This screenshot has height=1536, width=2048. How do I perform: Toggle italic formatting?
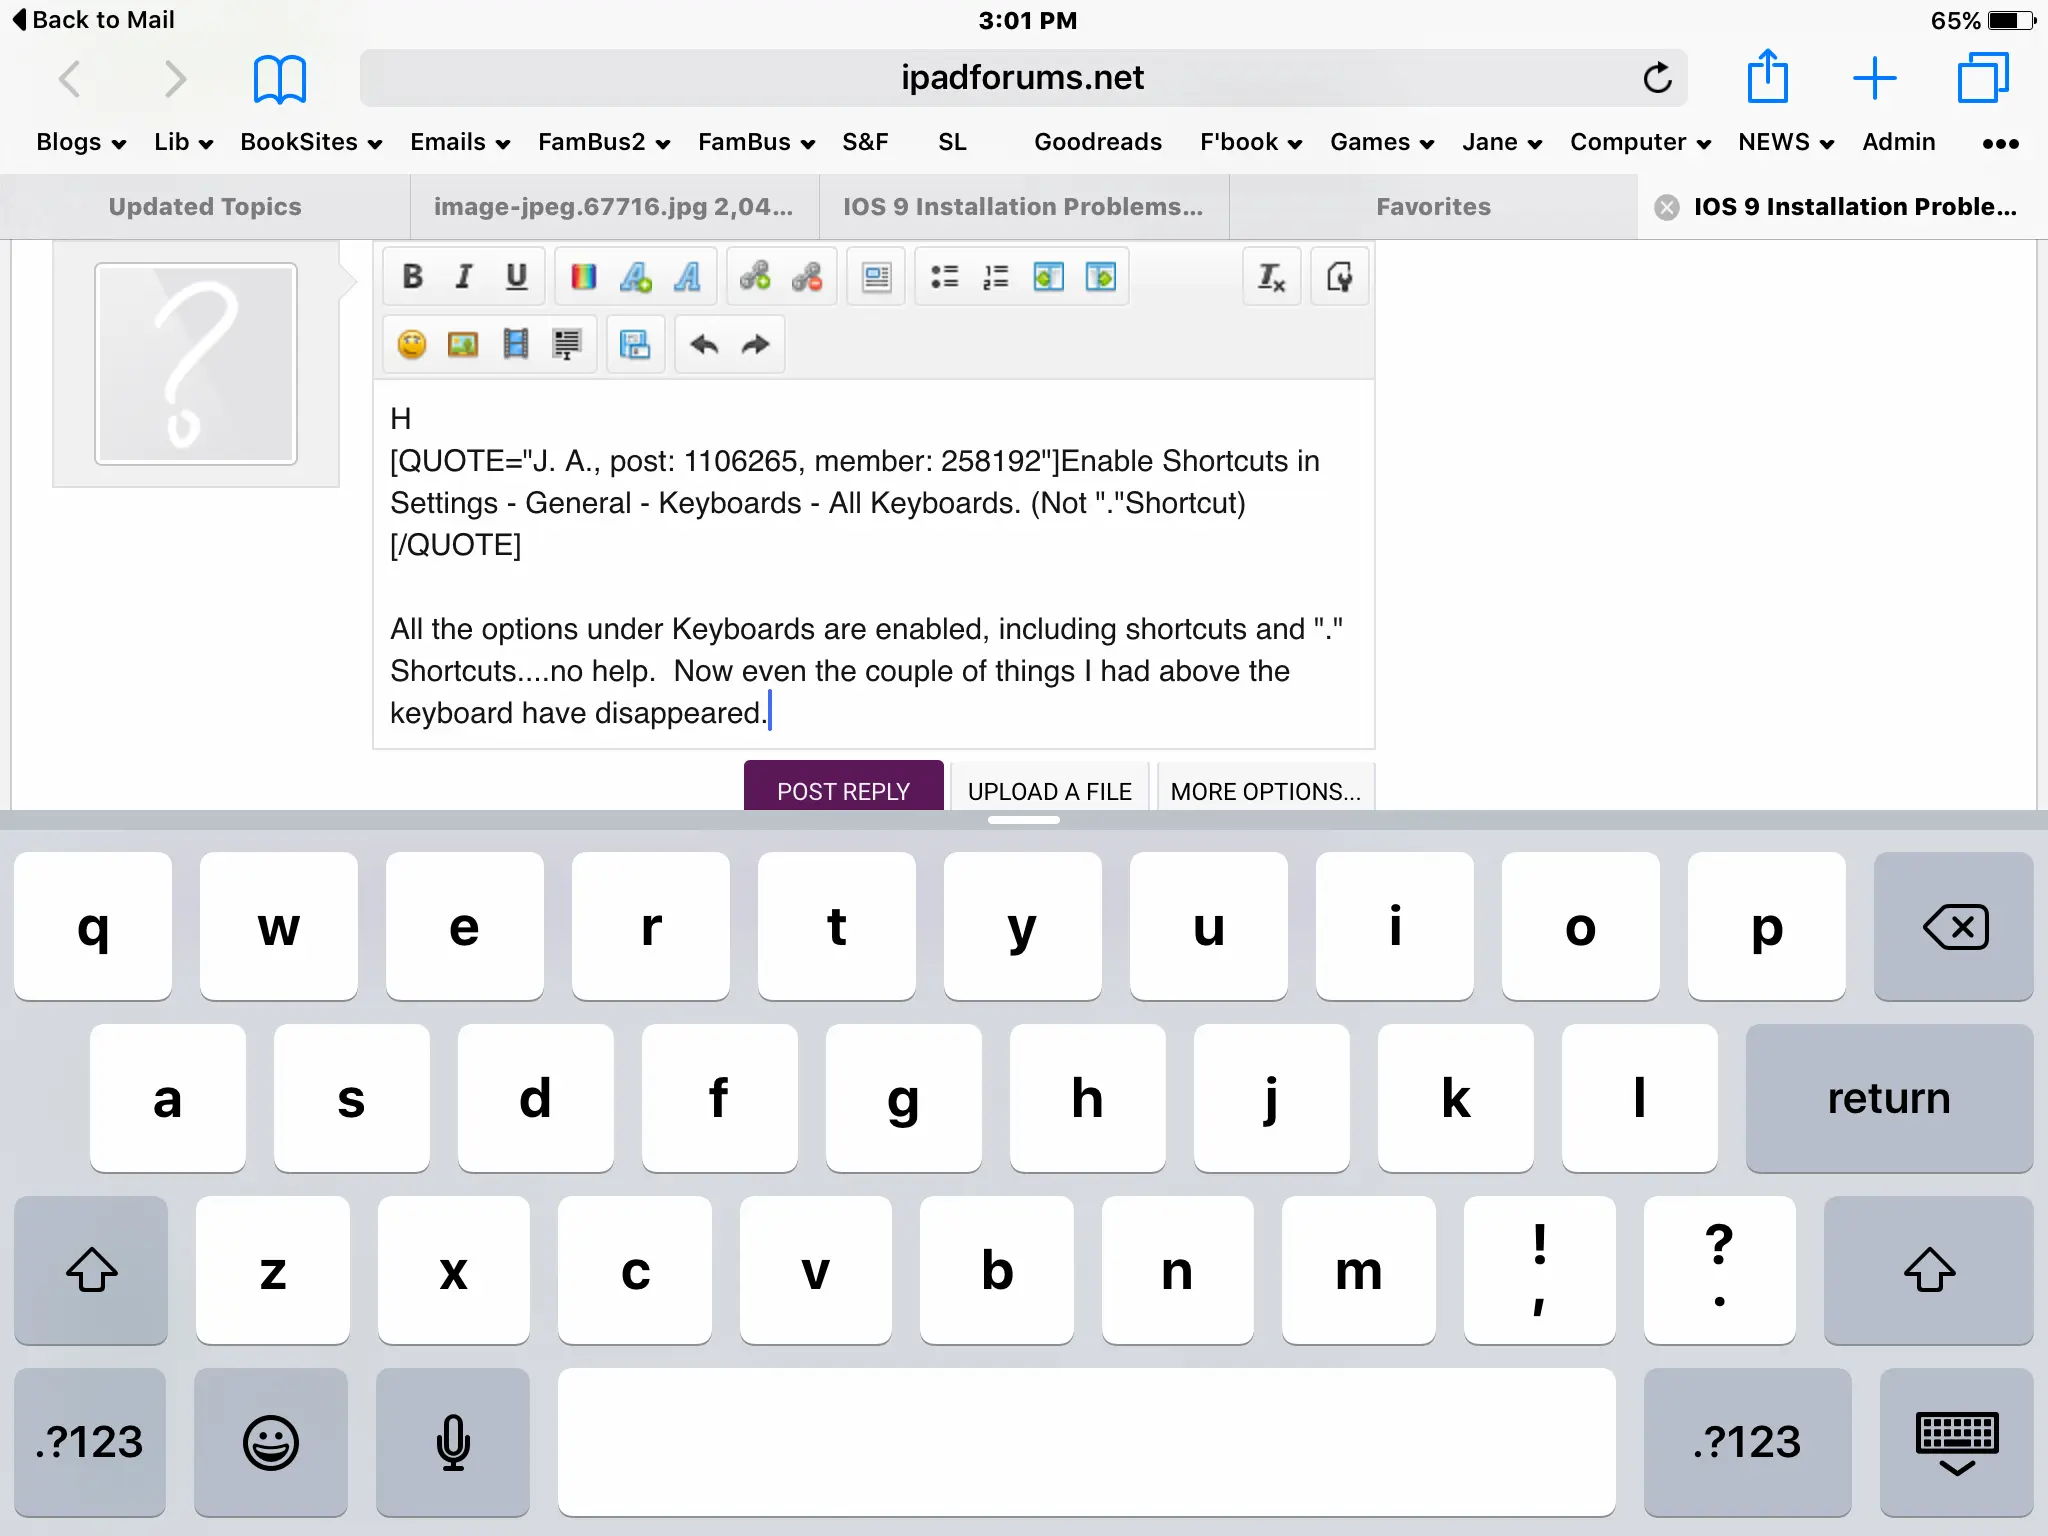pos(463,277)
